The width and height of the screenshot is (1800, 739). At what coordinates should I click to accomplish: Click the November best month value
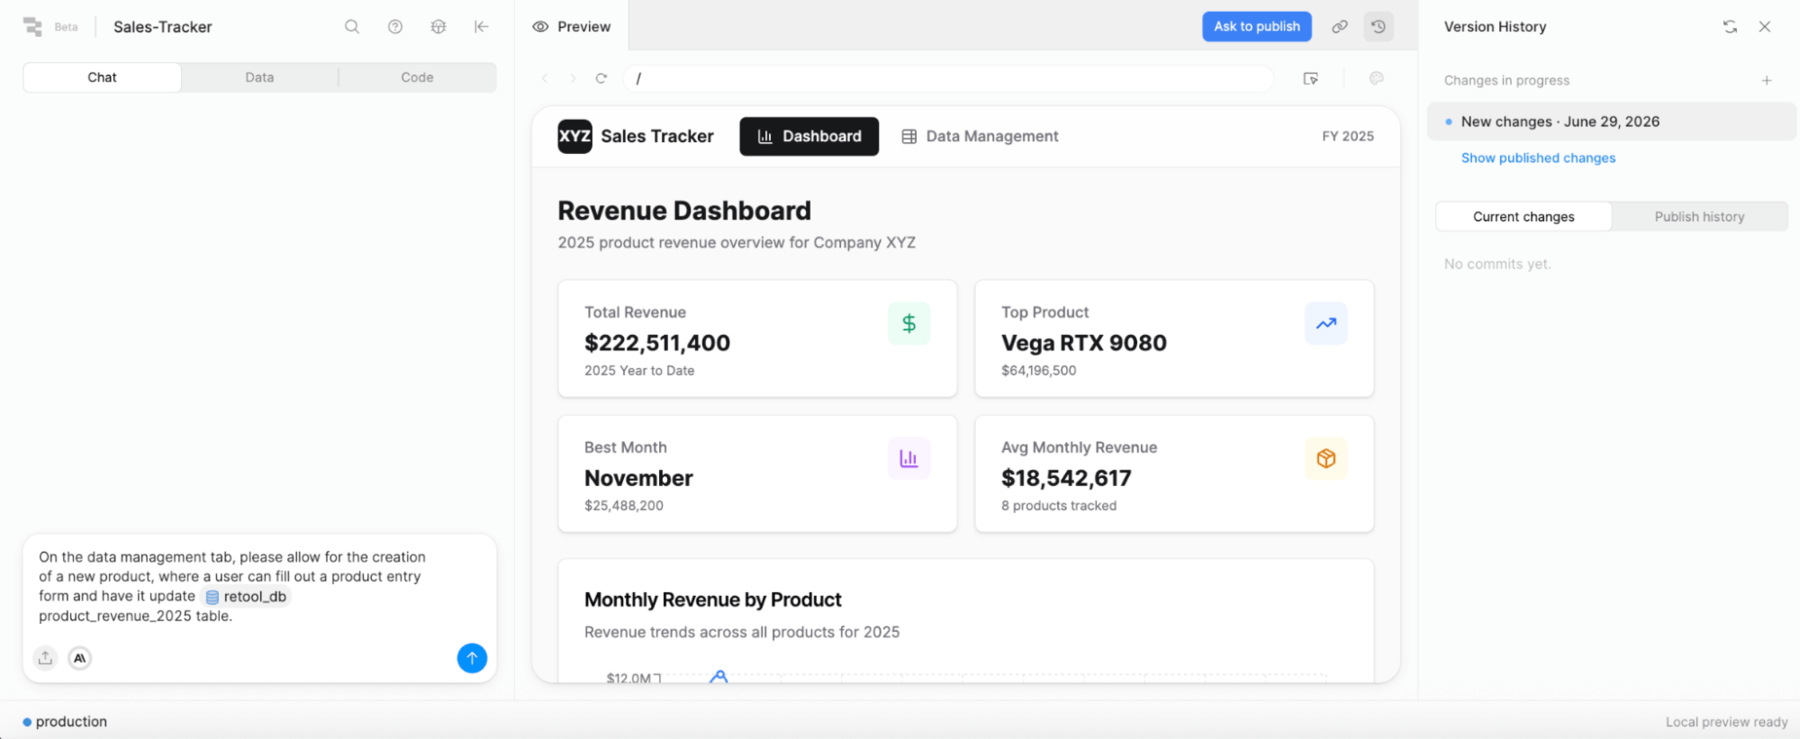(x=638, y=478)
